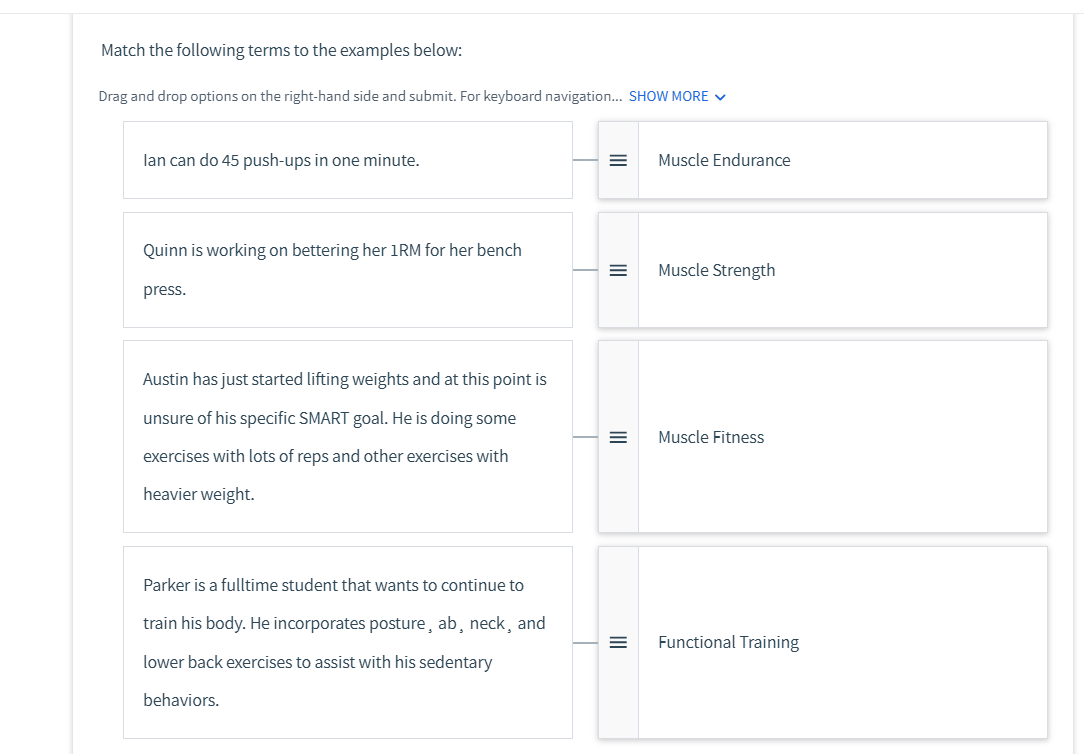Click the 'Match the following terms' heading
The height and width of the screenshot is (754, 1084).
[x=281, y=50]
